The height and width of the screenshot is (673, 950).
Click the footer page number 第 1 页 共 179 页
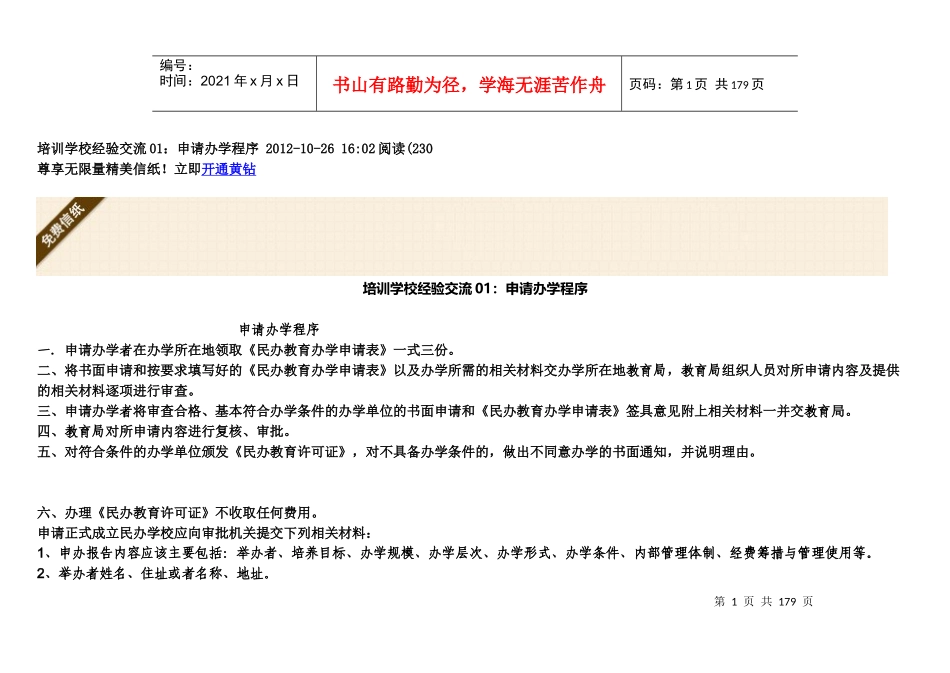[x=763, y=602]
